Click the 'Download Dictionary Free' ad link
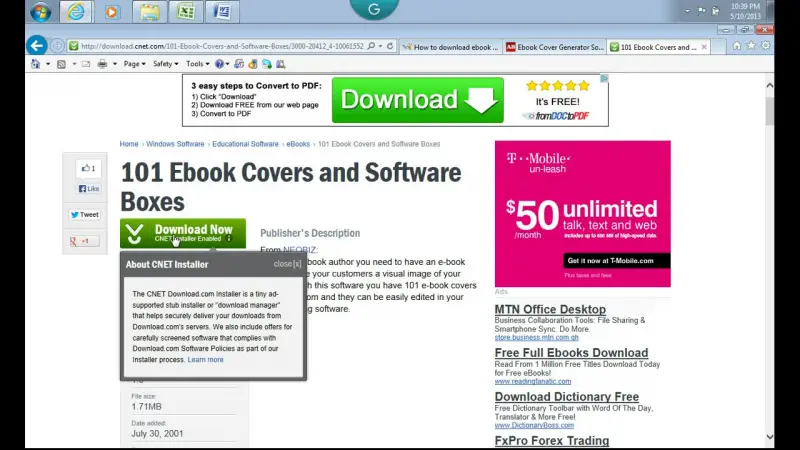800x450 pixels. (x=566, y=396)
